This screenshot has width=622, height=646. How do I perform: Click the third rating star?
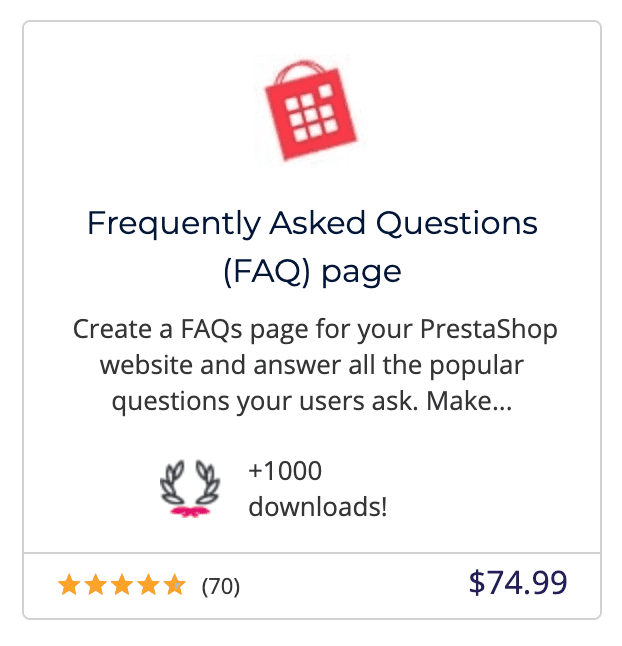click(x=122, y=585)
